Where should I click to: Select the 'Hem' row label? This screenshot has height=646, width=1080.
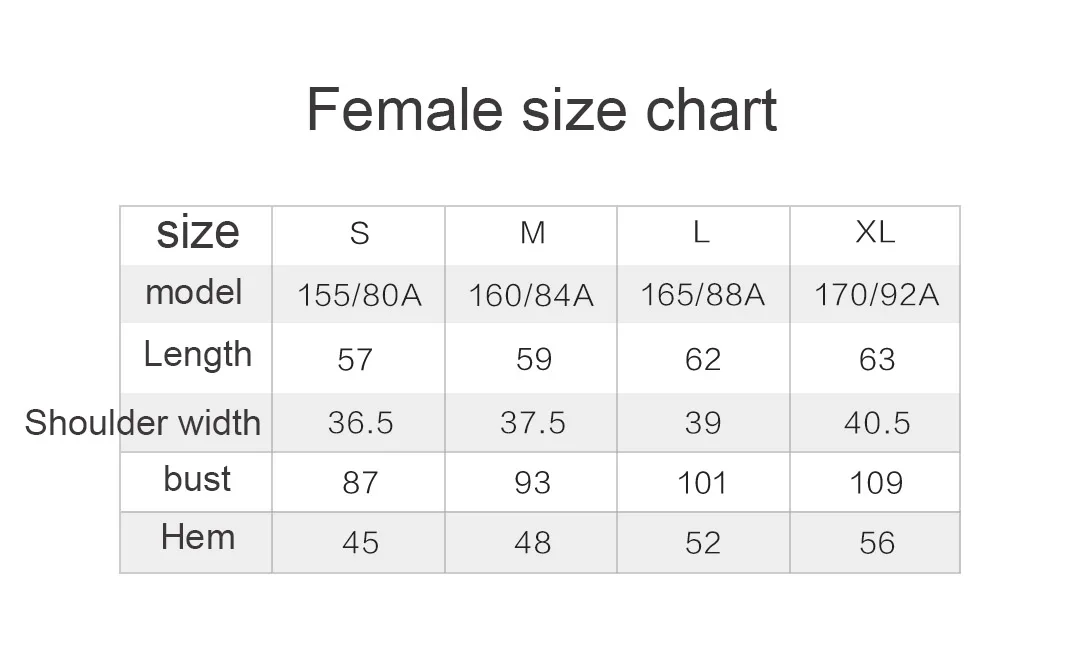tap(198, 537)
